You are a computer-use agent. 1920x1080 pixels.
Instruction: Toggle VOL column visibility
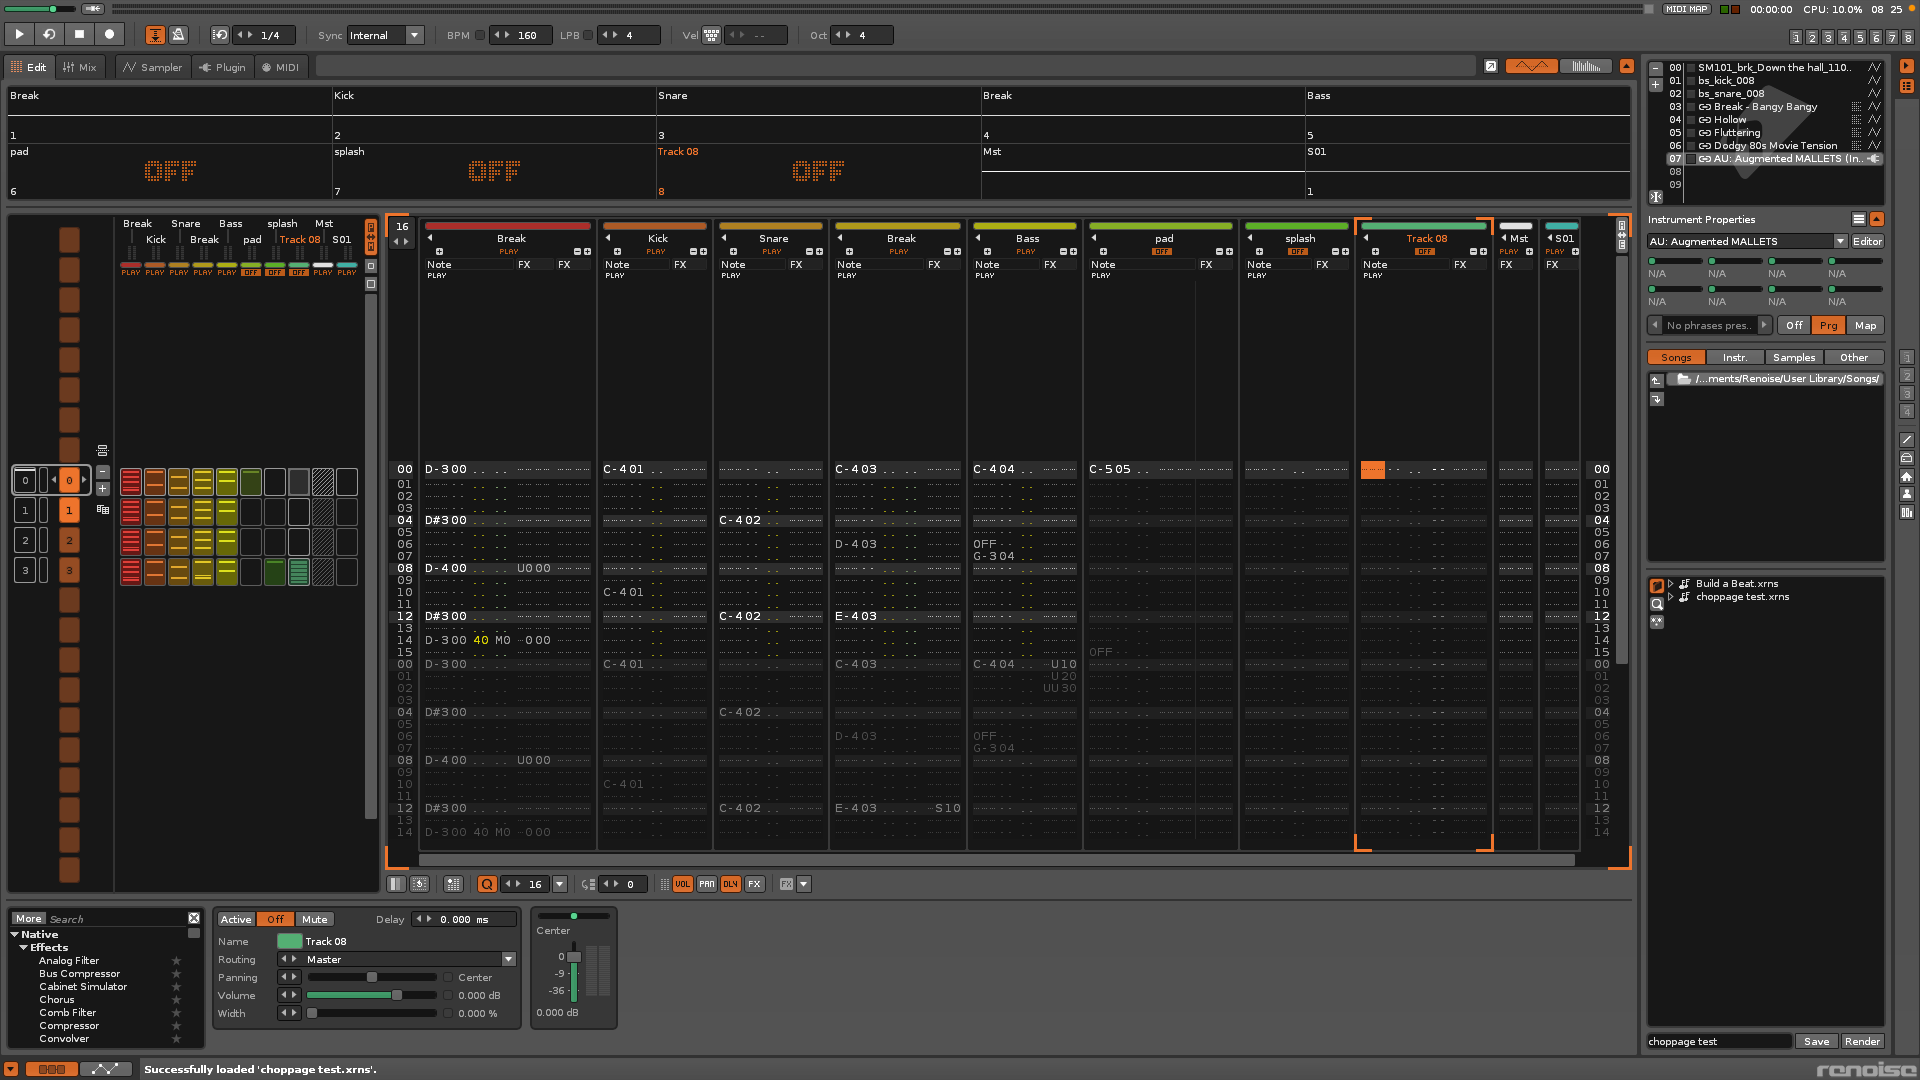pos(682,884)
